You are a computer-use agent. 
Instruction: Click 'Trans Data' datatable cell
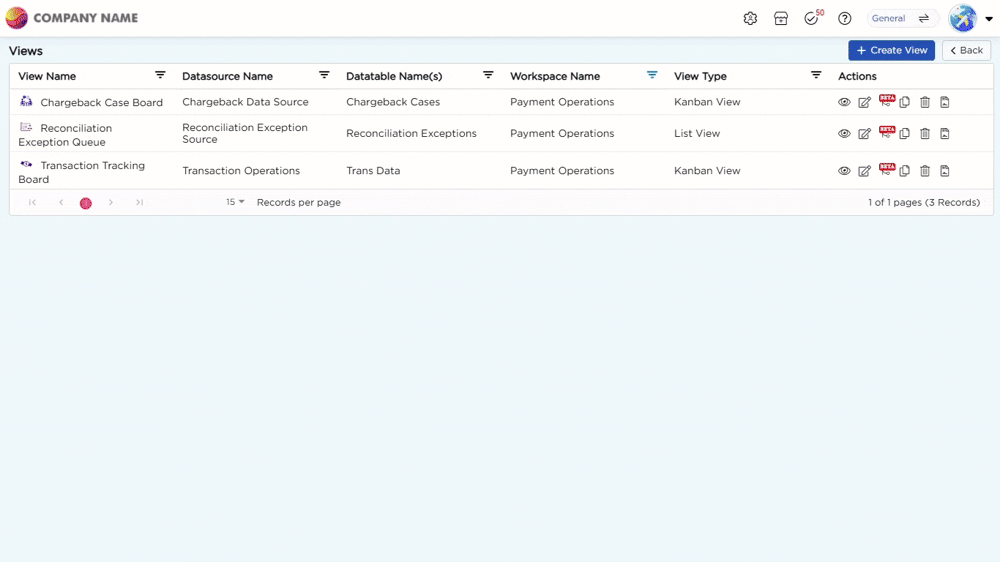(373, 171)
